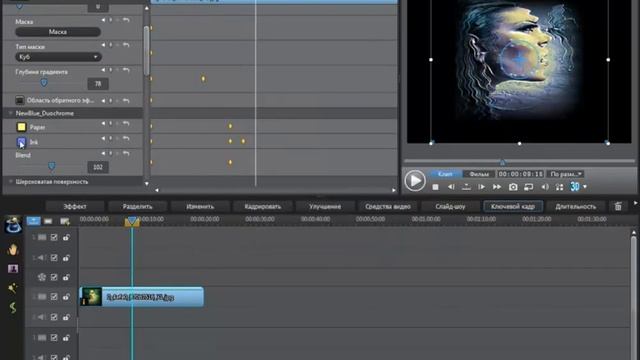
Task: Select the blue clip on the timeline
Action: tap(142, 297)
